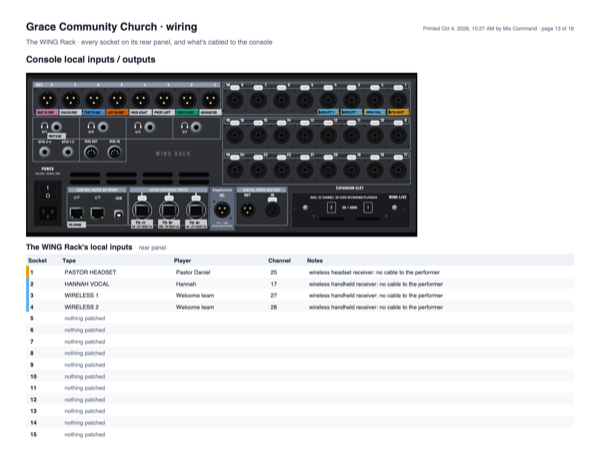Click the orange tape label under output 5
The height and width of the screenshot is (463, 600).
[117, 112]
